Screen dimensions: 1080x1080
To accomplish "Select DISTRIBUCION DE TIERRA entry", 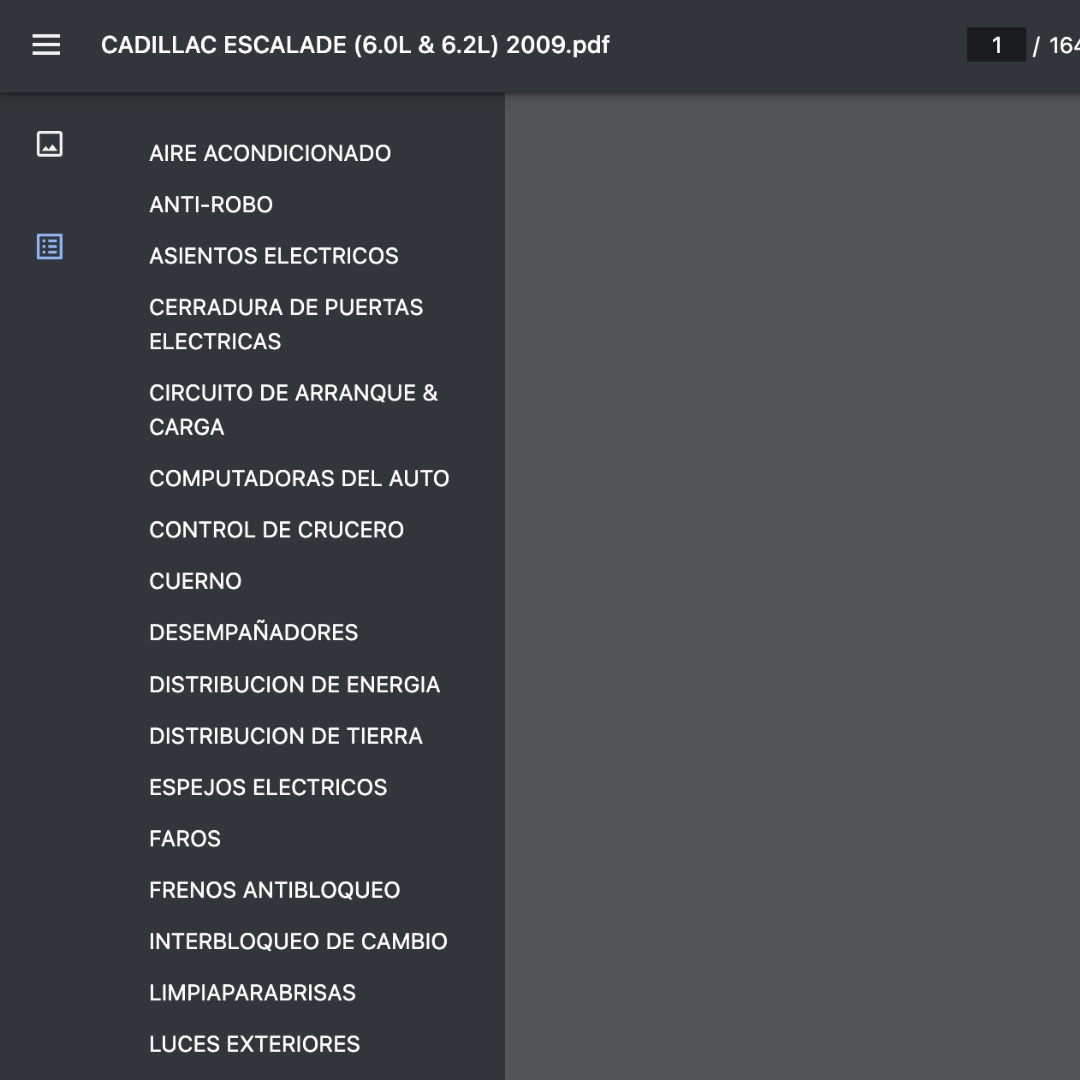I will [286, 736].
